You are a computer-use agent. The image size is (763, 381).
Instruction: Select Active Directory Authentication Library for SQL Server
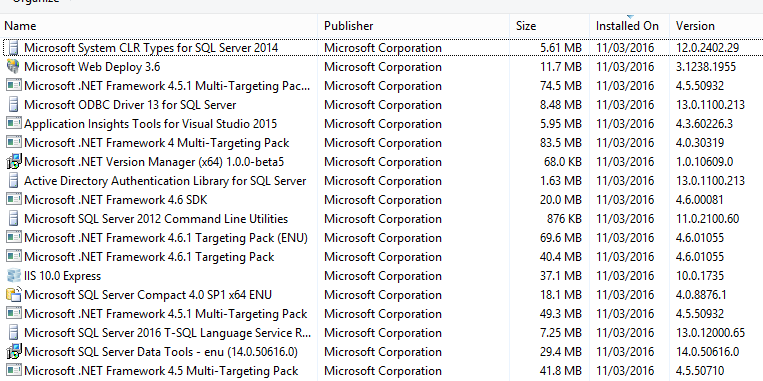(x=165, y=181)
